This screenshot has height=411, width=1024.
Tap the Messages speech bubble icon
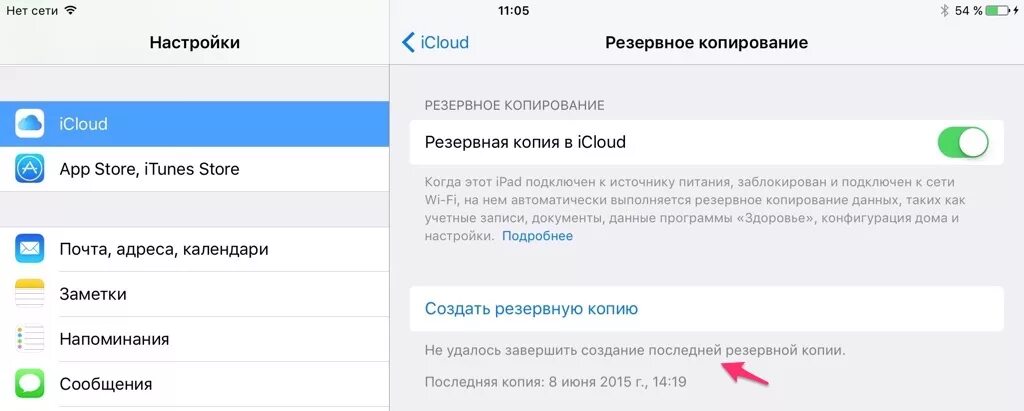click(x=29, y=384)
